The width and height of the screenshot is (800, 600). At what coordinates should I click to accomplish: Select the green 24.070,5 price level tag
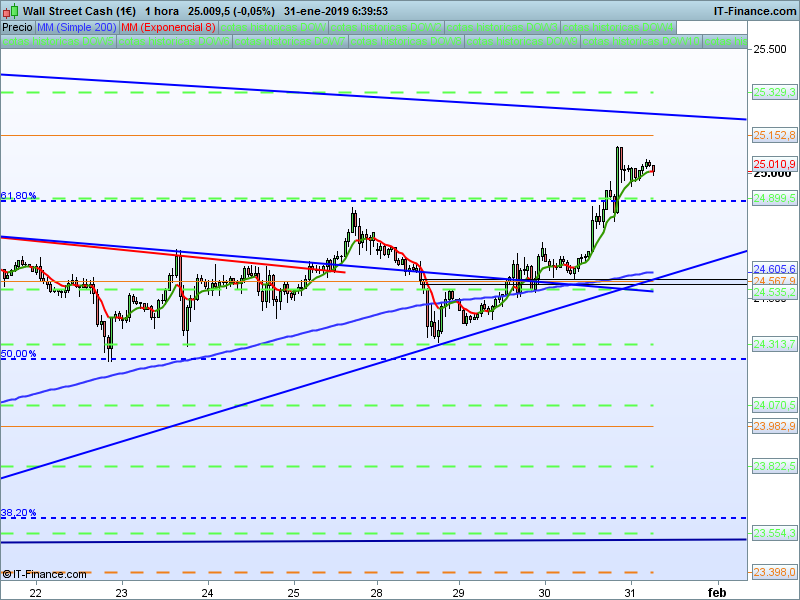(774, 405)
